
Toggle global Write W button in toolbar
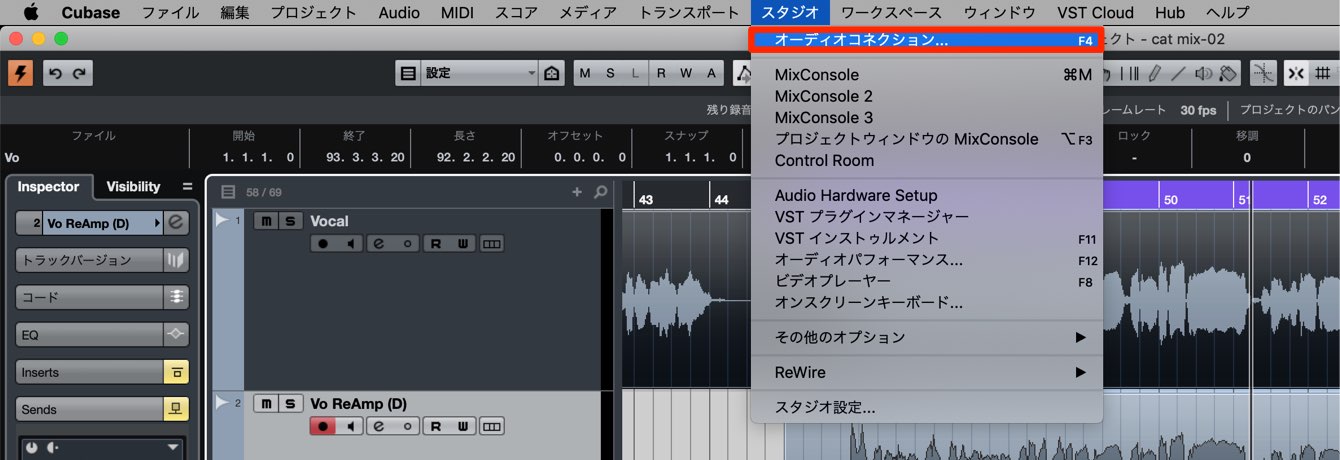pyautogui.click(x=686, y=73)
